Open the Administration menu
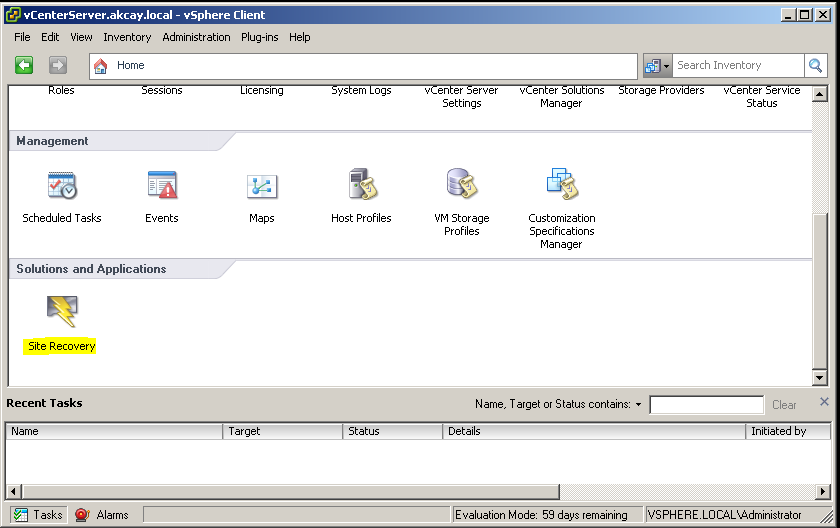840x528 pixels. pyautogui.click(x=196, y=37)
